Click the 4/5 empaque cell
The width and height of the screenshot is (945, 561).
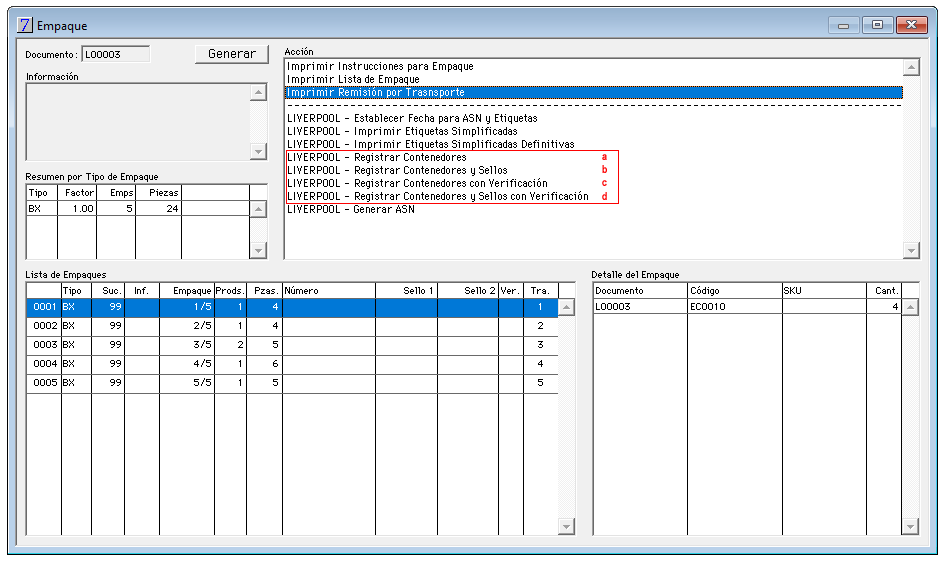pos(187,364)
